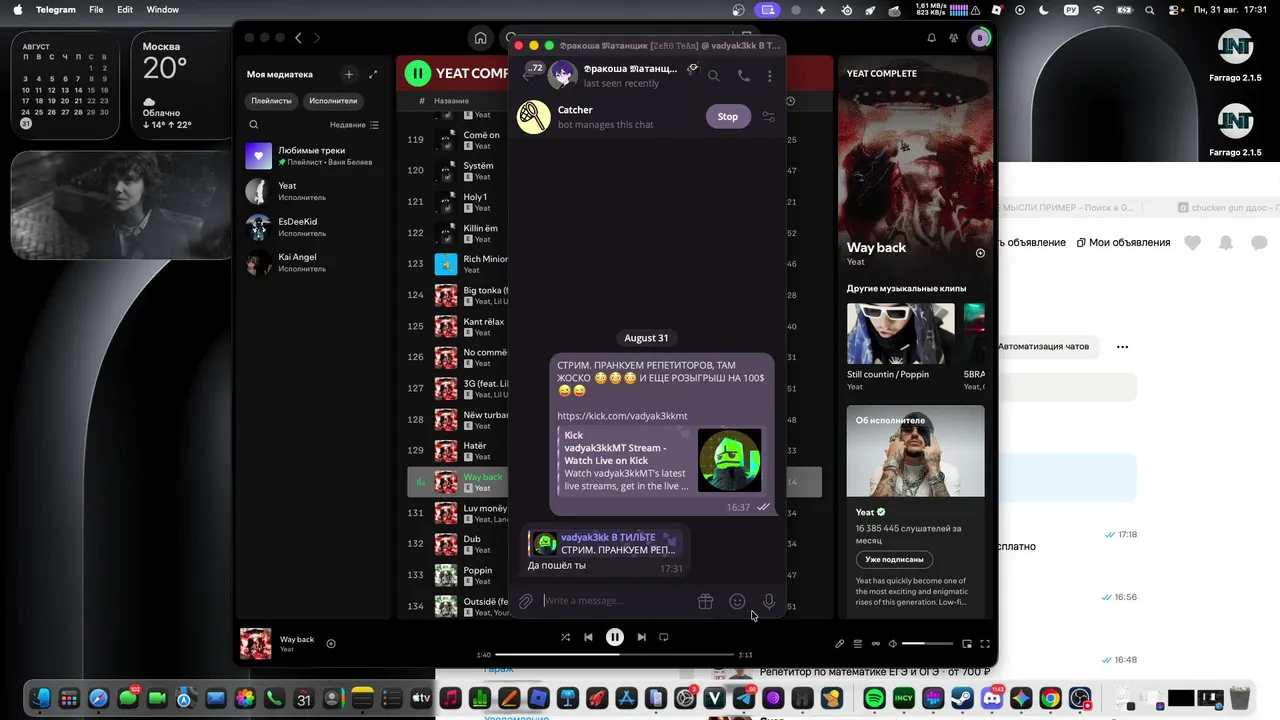The image size is (1280, 720).
Task: Open Discord from the Dock
Action: [991, 698]
